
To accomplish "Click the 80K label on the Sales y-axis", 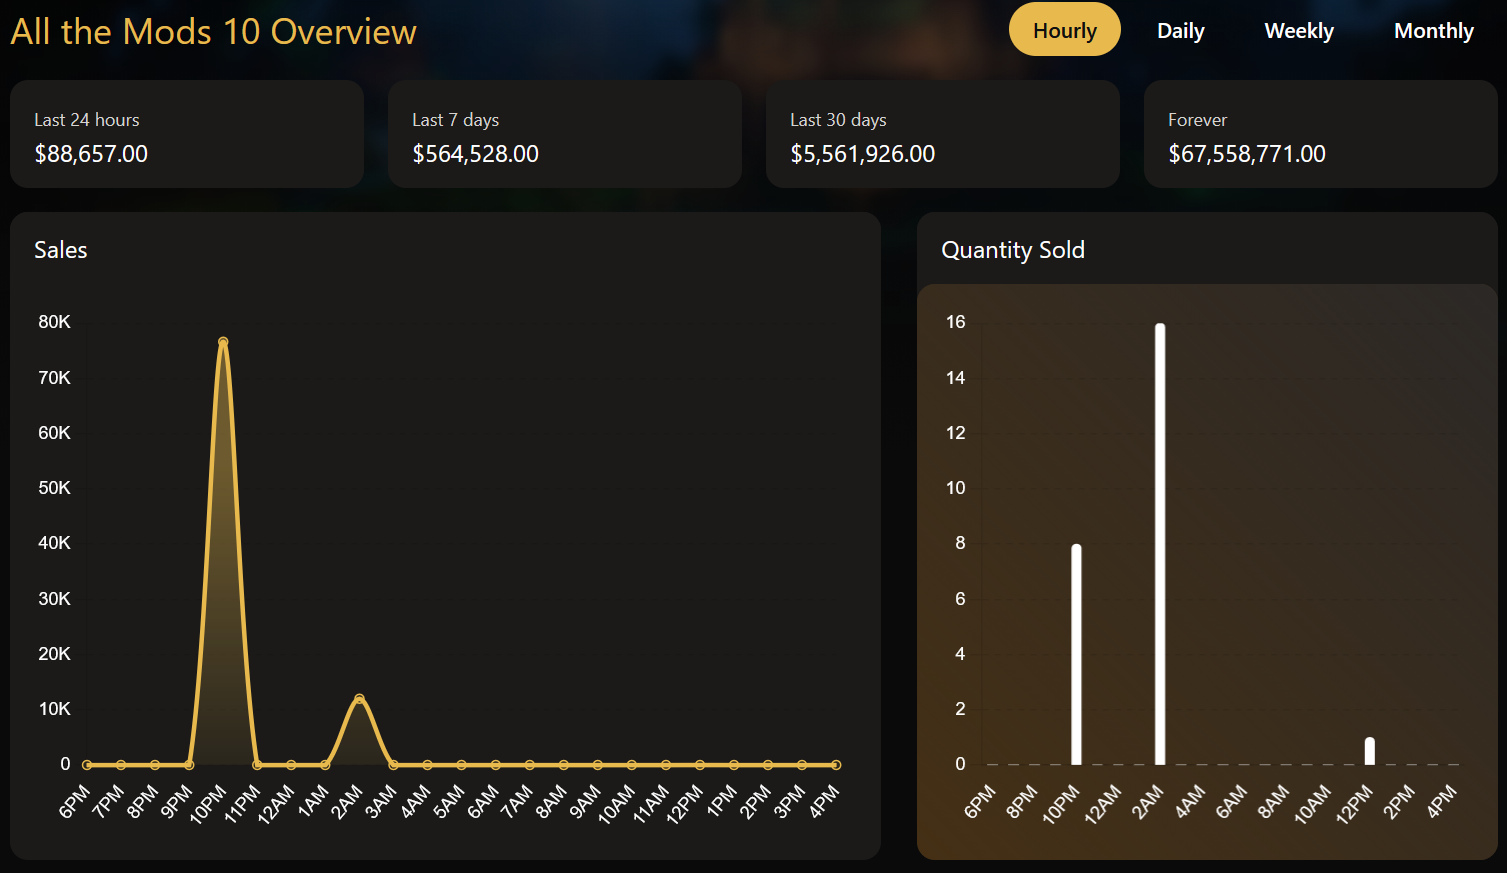I will click(54, 322).
